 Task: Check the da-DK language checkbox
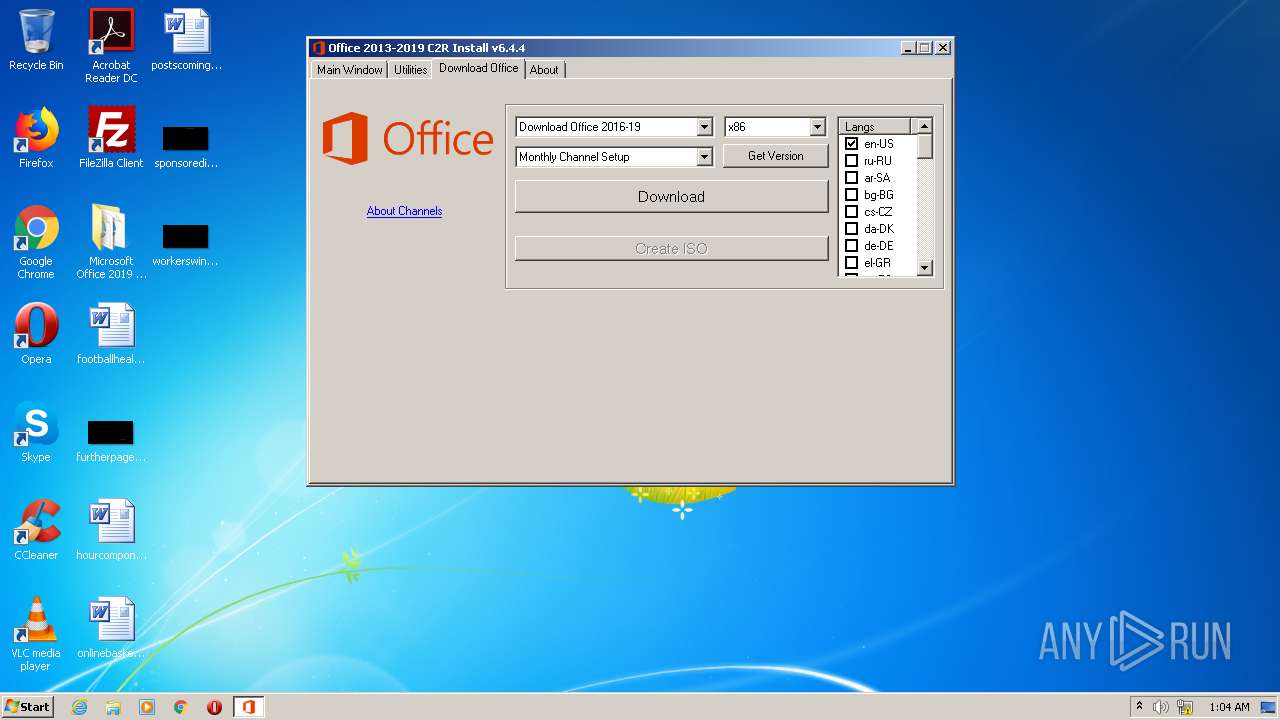click(852, 229)
